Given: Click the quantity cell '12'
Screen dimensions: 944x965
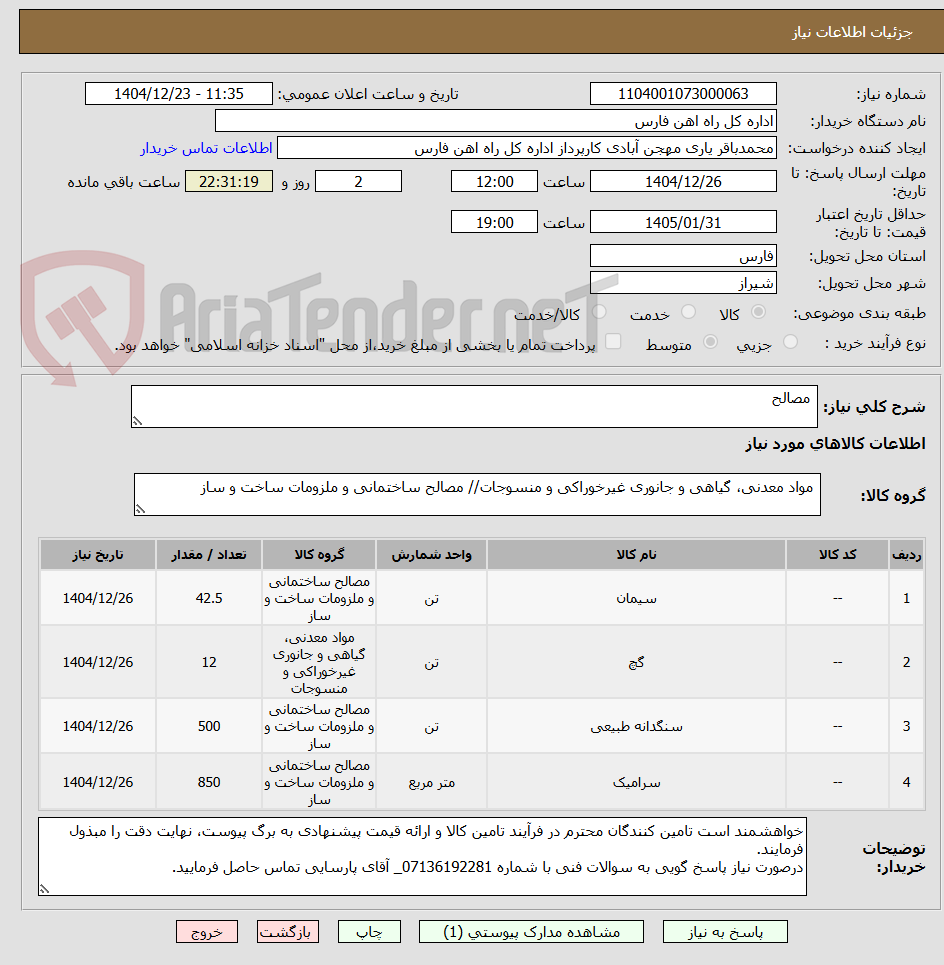Looking at the screenshot, I should click(x=209, y=662).
